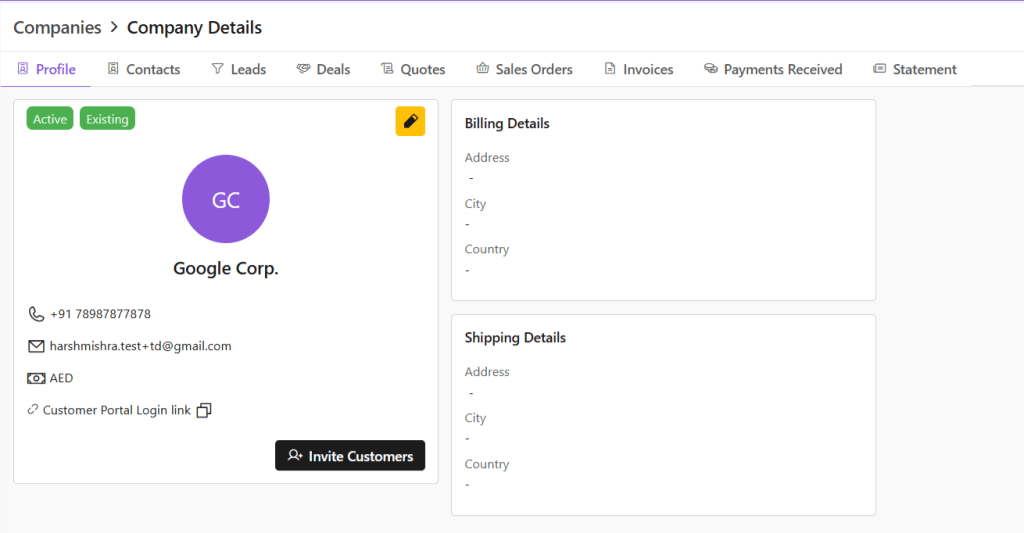1024x533 pixels.
Task: Select the Profile tab
Action: coord(46,69)
